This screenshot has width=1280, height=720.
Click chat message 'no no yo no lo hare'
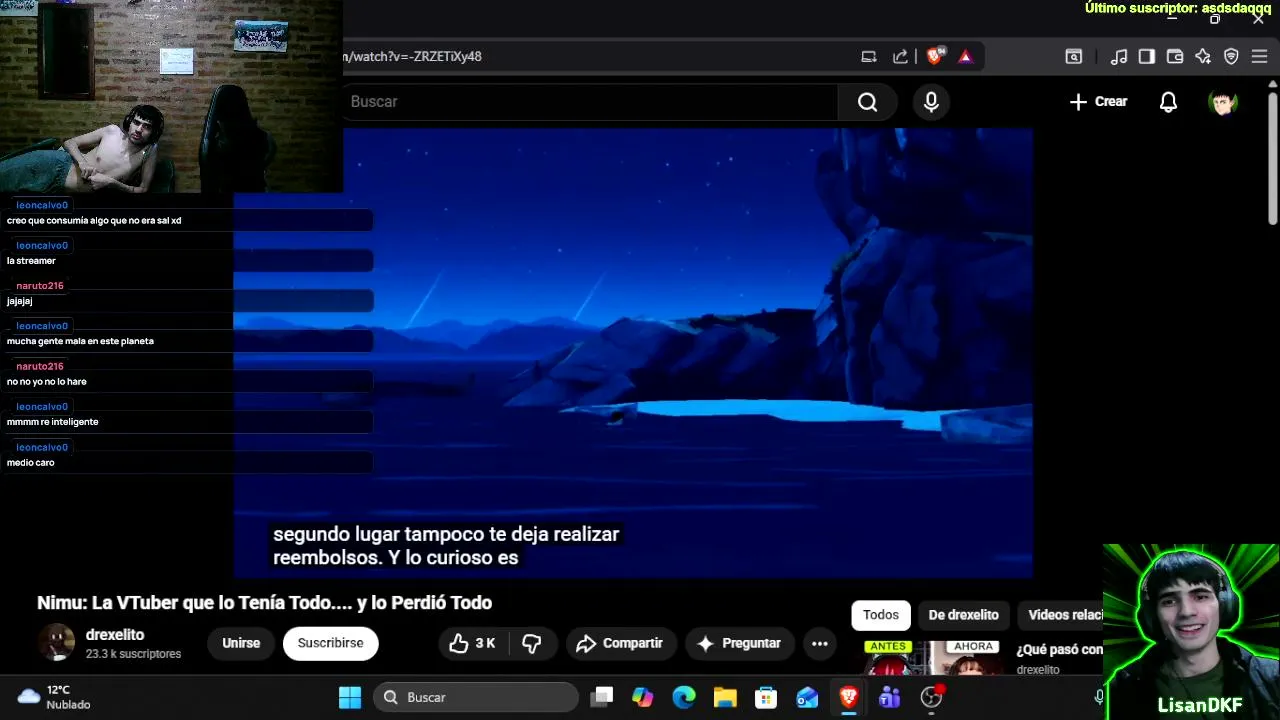46,382
